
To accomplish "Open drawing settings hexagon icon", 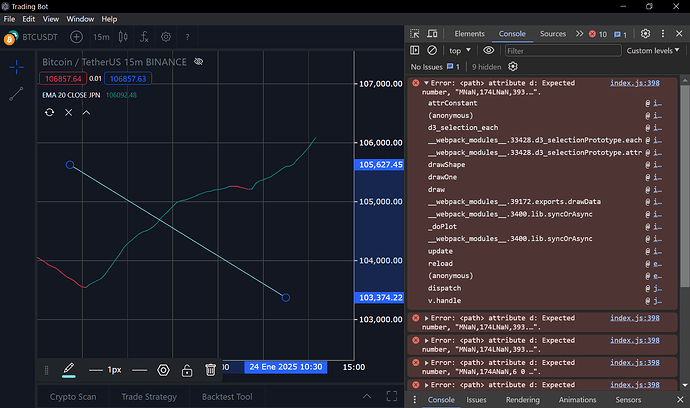I will tap(163, 370).
